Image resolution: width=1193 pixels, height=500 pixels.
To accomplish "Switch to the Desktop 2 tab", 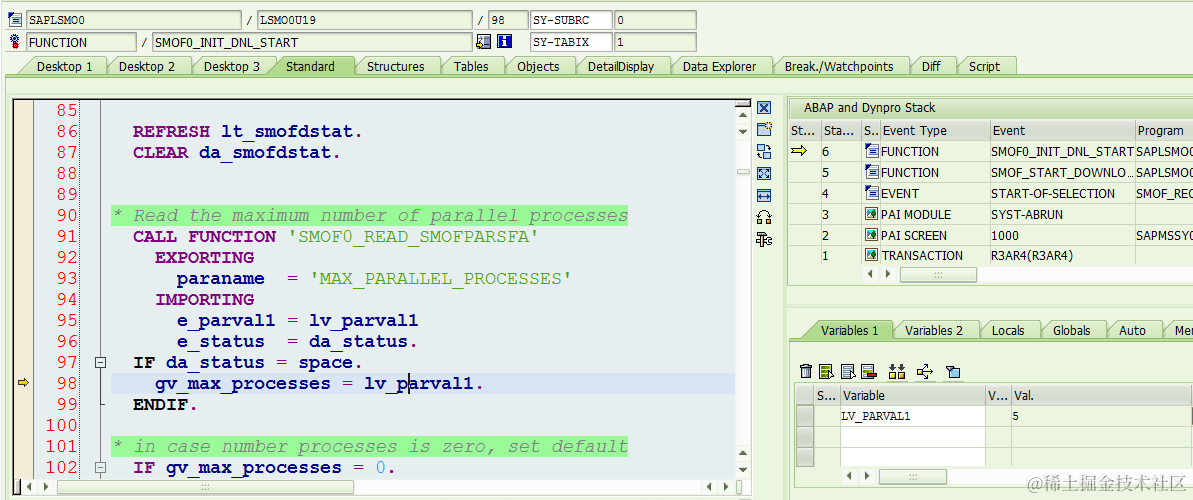I will click(147, 66).
